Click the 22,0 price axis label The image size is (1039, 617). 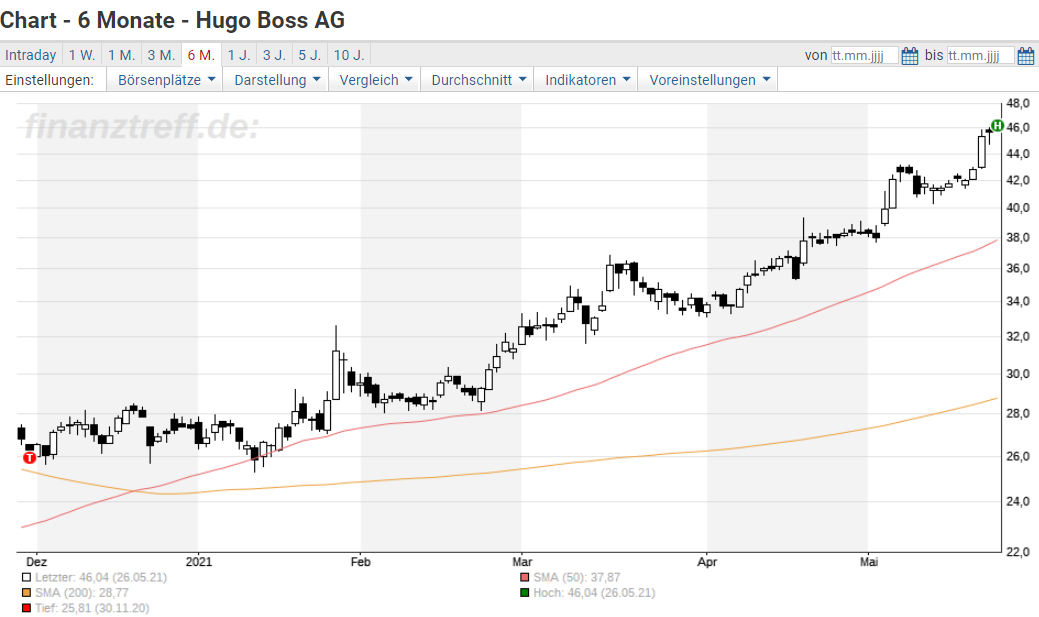(1018, 552)
